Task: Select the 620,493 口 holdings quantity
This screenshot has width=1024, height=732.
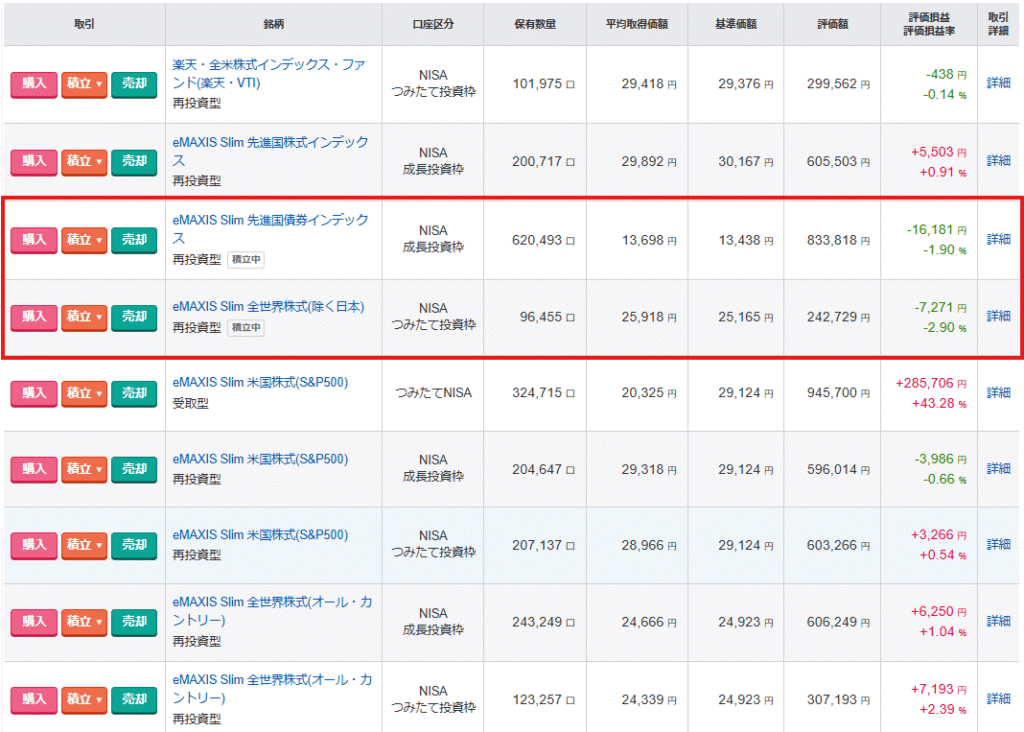Action: [543, 240]
